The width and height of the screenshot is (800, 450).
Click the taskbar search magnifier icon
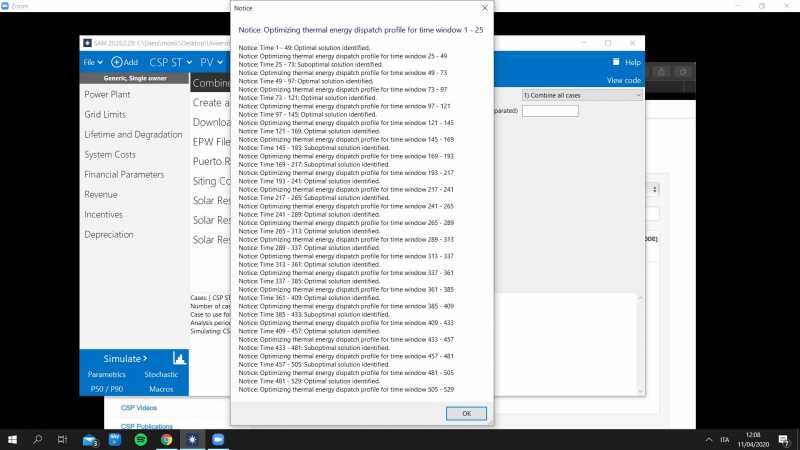(38, 439)
